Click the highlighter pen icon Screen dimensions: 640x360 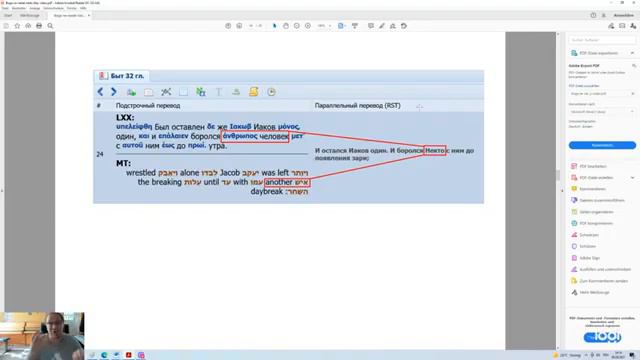[382, 26]
